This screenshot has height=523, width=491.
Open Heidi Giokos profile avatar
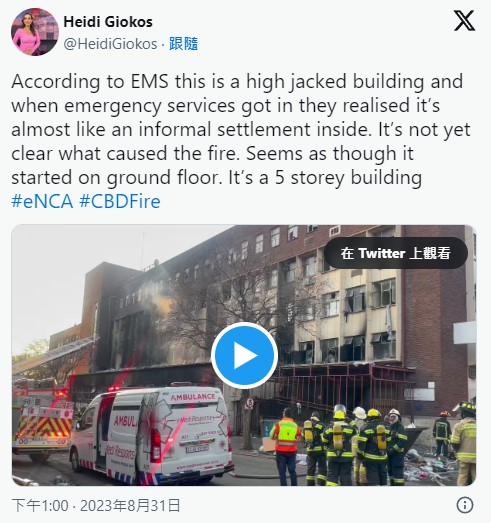pyautogui.click(x=35, y=32)
